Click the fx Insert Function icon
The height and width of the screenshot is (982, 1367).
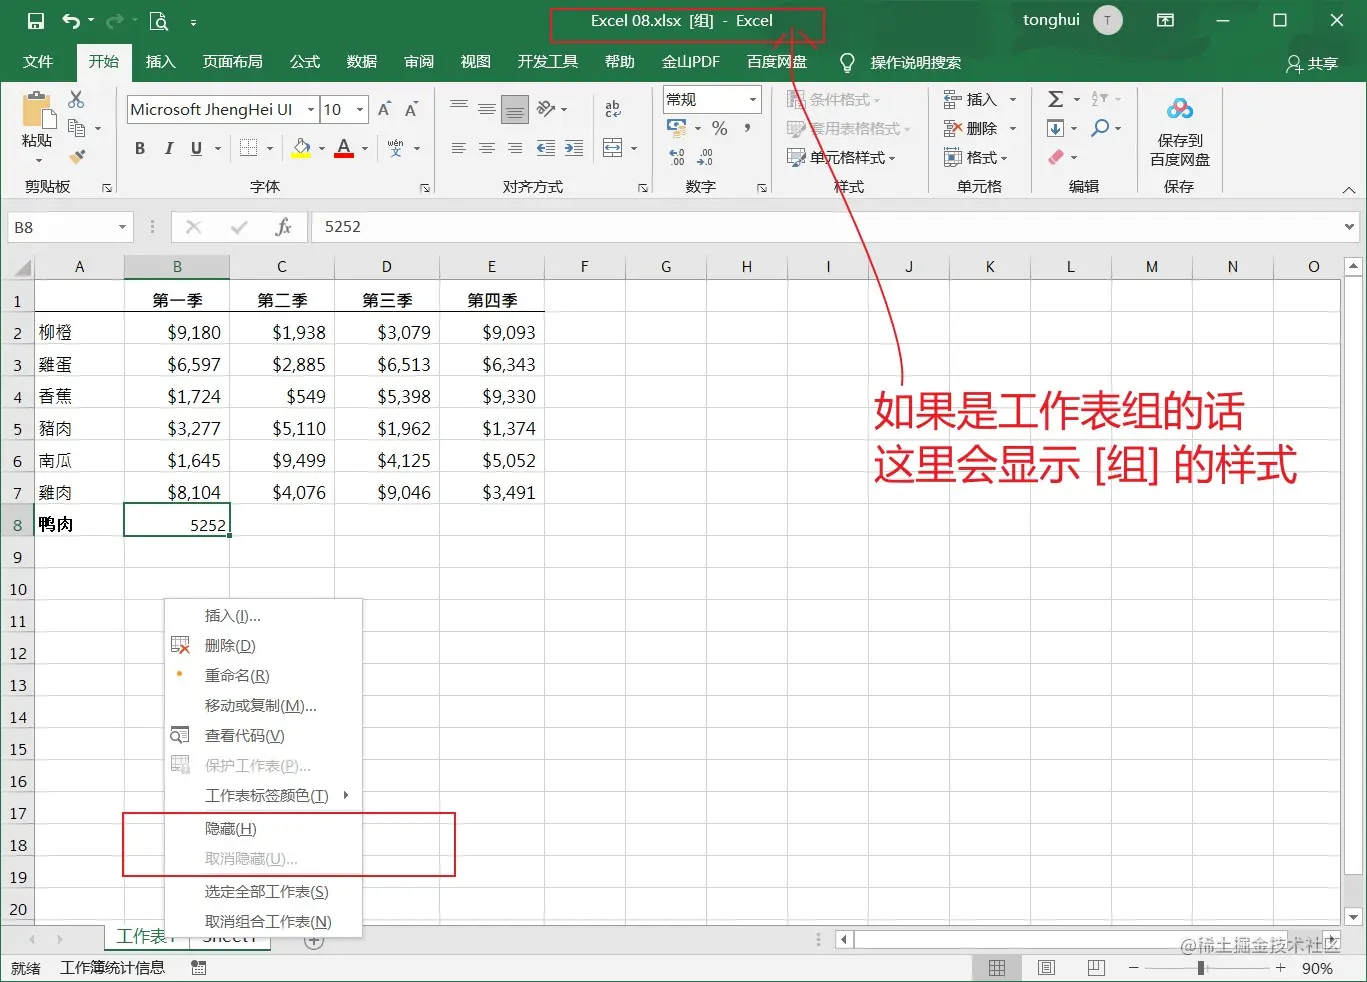(x=283, y=227)
